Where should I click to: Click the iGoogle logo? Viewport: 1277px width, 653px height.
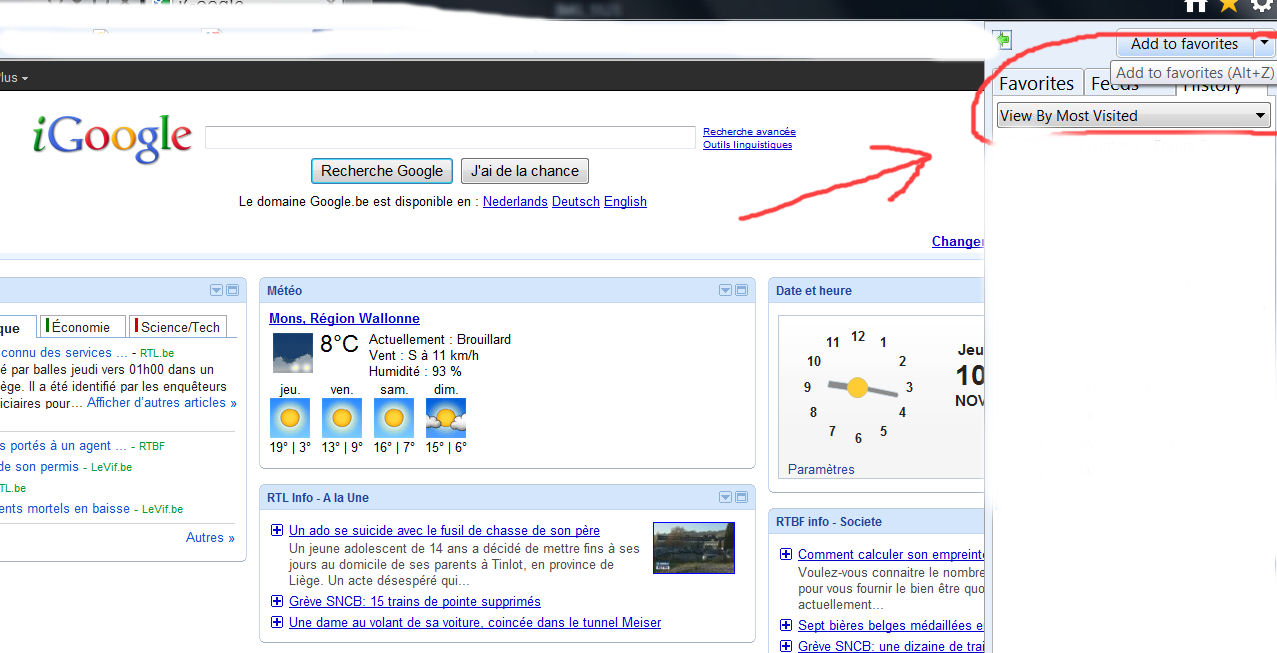(x=112, y=138)
